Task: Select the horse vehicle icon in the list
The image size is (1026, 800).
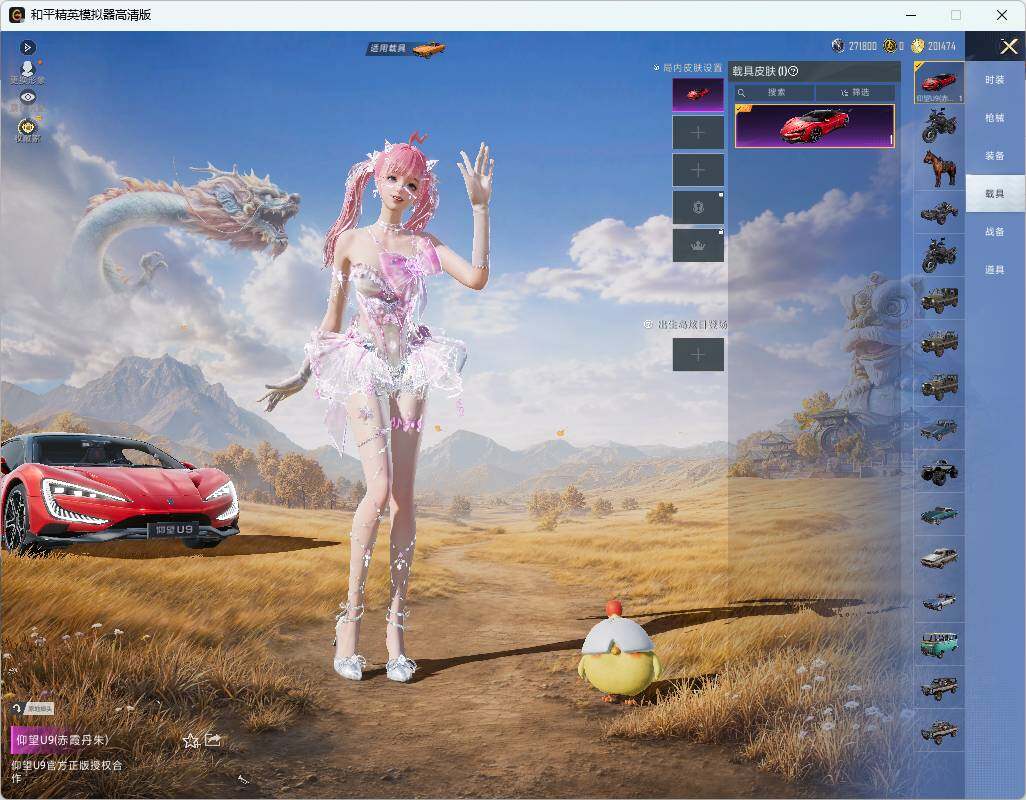Action: coord(940,168)
